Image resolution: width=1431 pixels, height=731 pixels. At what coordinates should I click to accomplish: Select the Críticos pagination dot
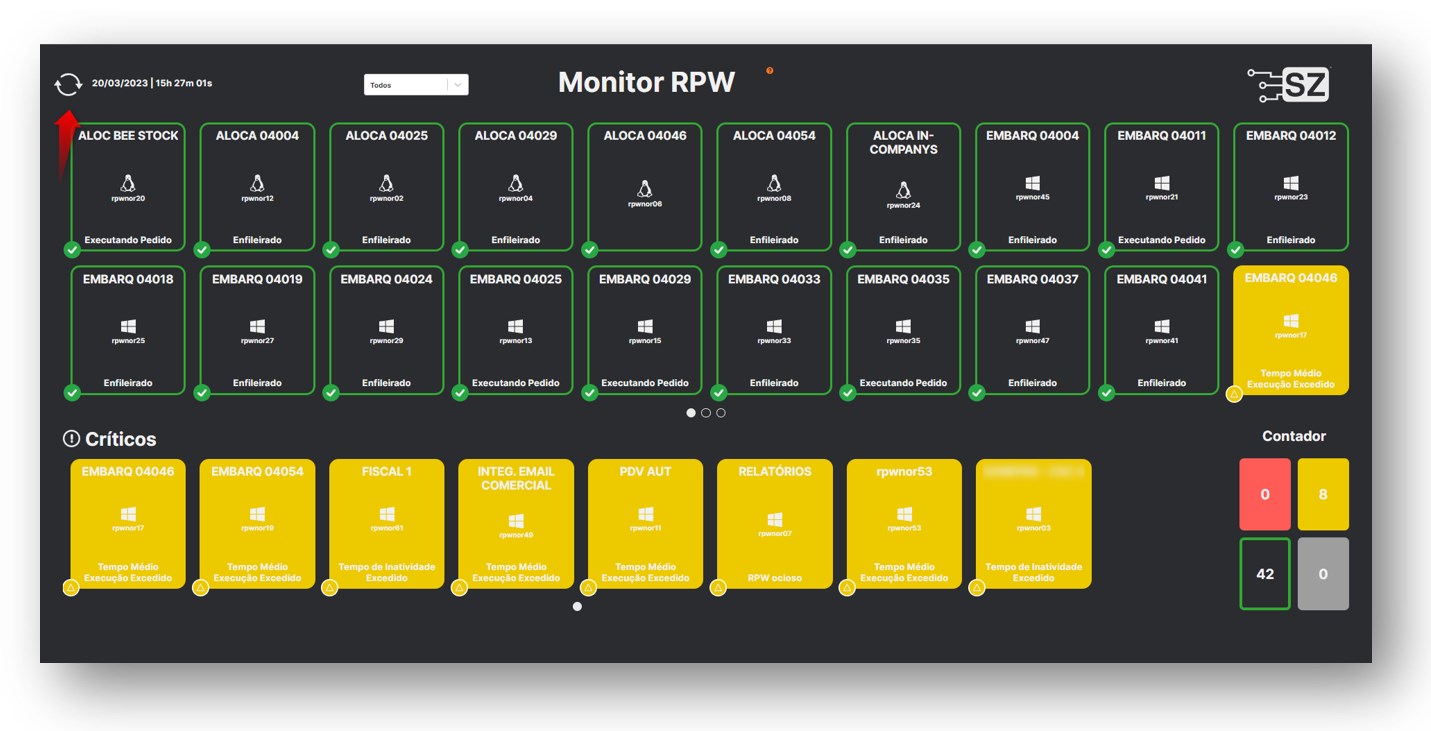(x=577, y=606)
